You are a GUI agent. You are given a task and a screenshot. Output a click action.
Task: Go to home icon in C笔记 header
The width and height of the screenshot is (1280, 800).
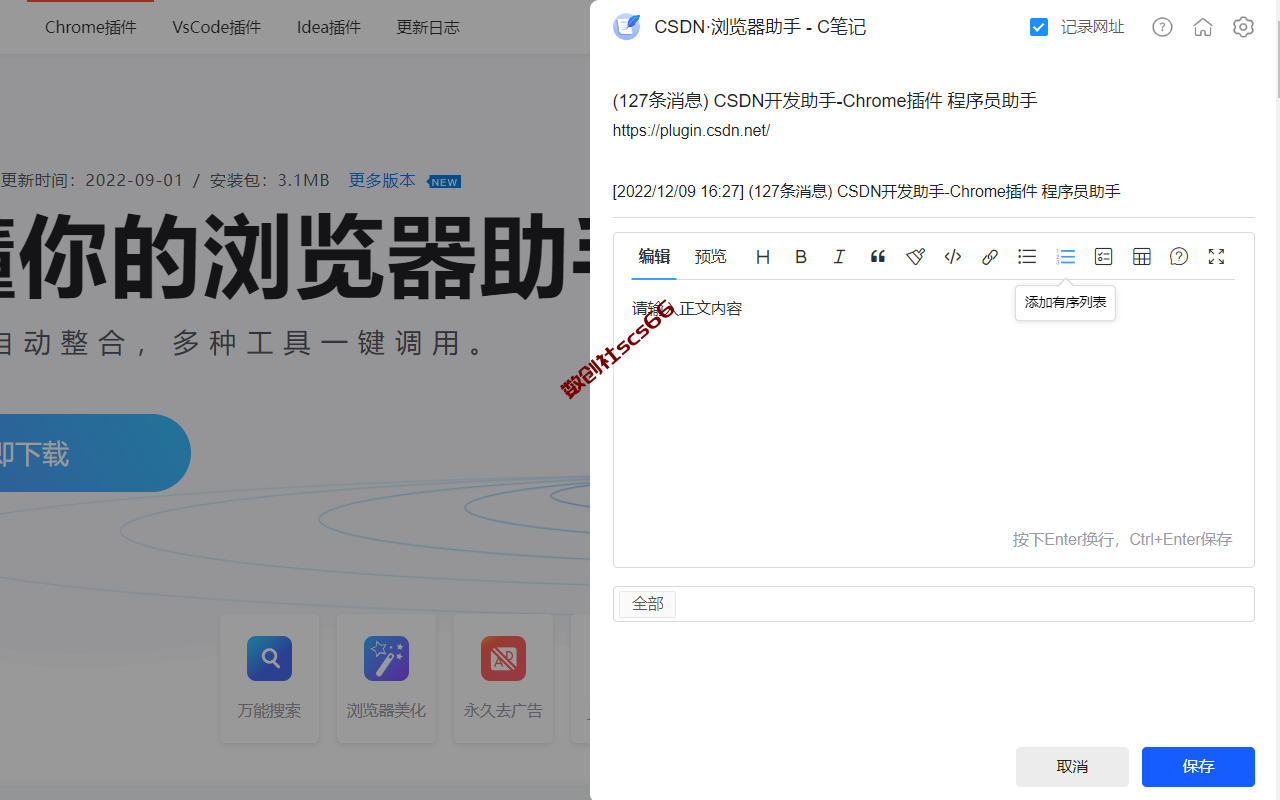pos(1203,27)
